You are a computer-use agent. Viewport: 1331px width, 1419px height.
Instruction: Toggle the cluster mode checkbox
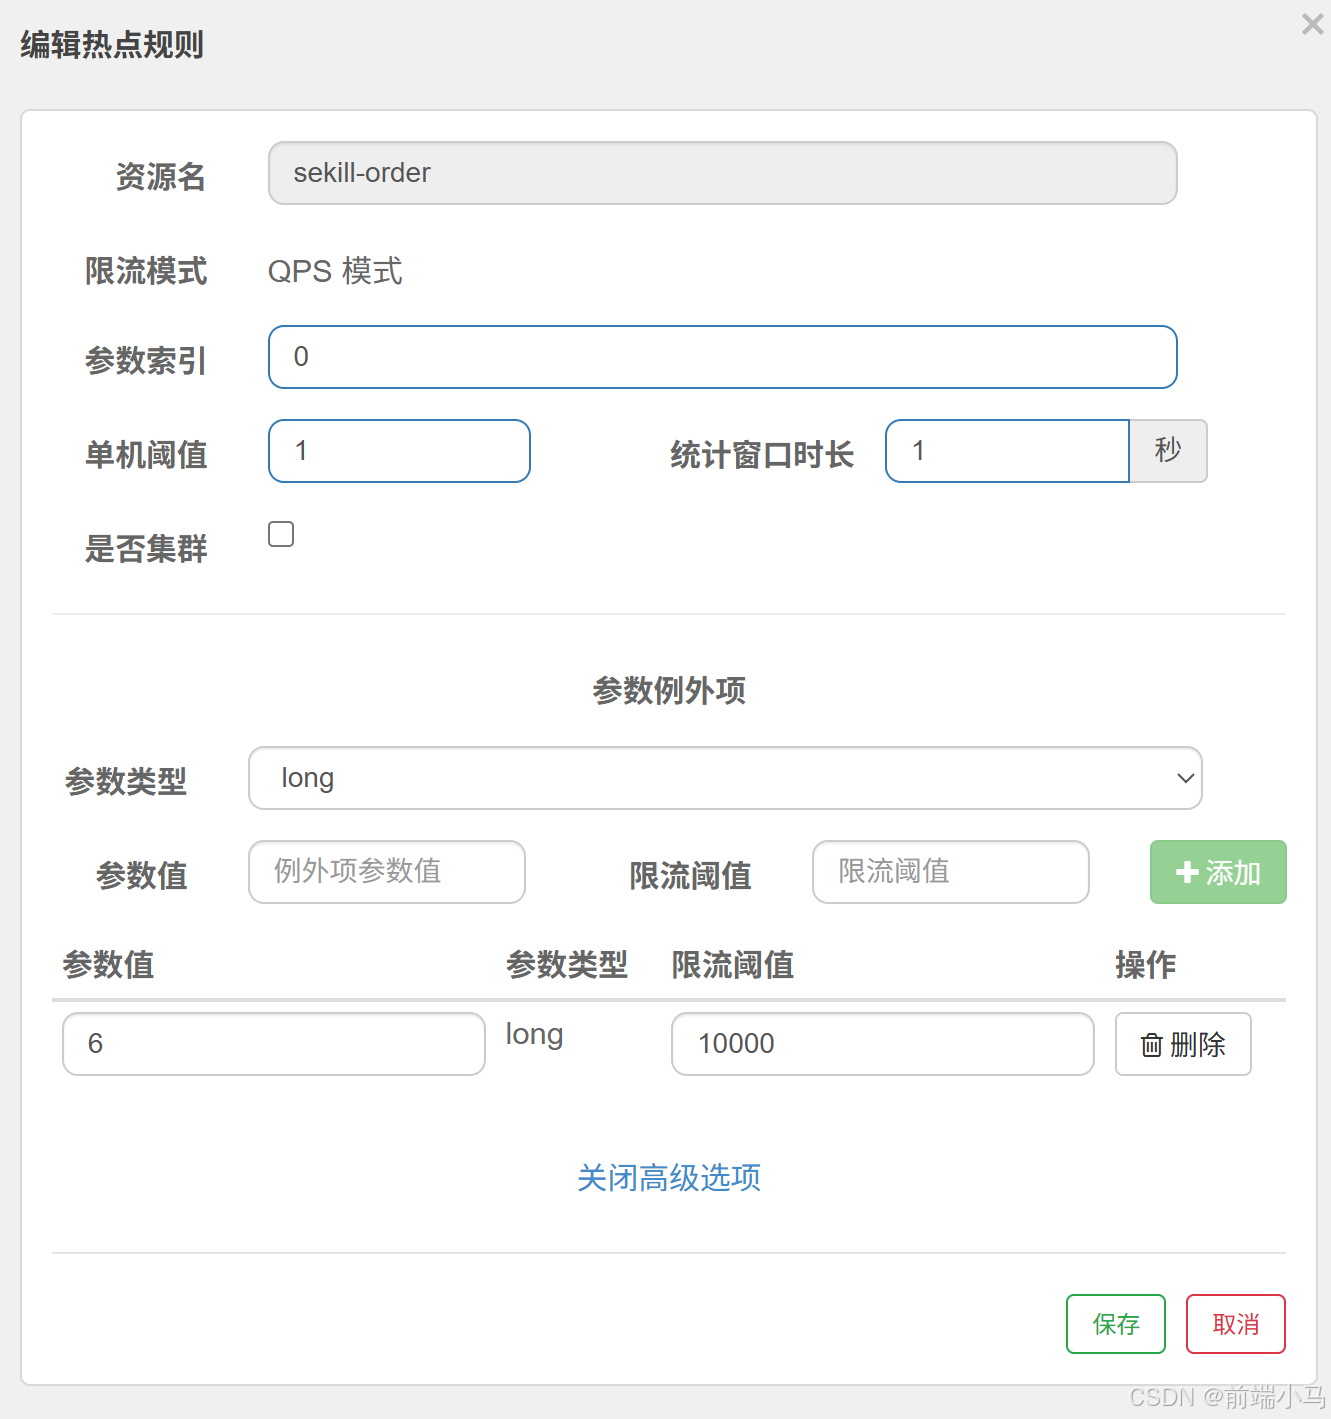[281, 534]
